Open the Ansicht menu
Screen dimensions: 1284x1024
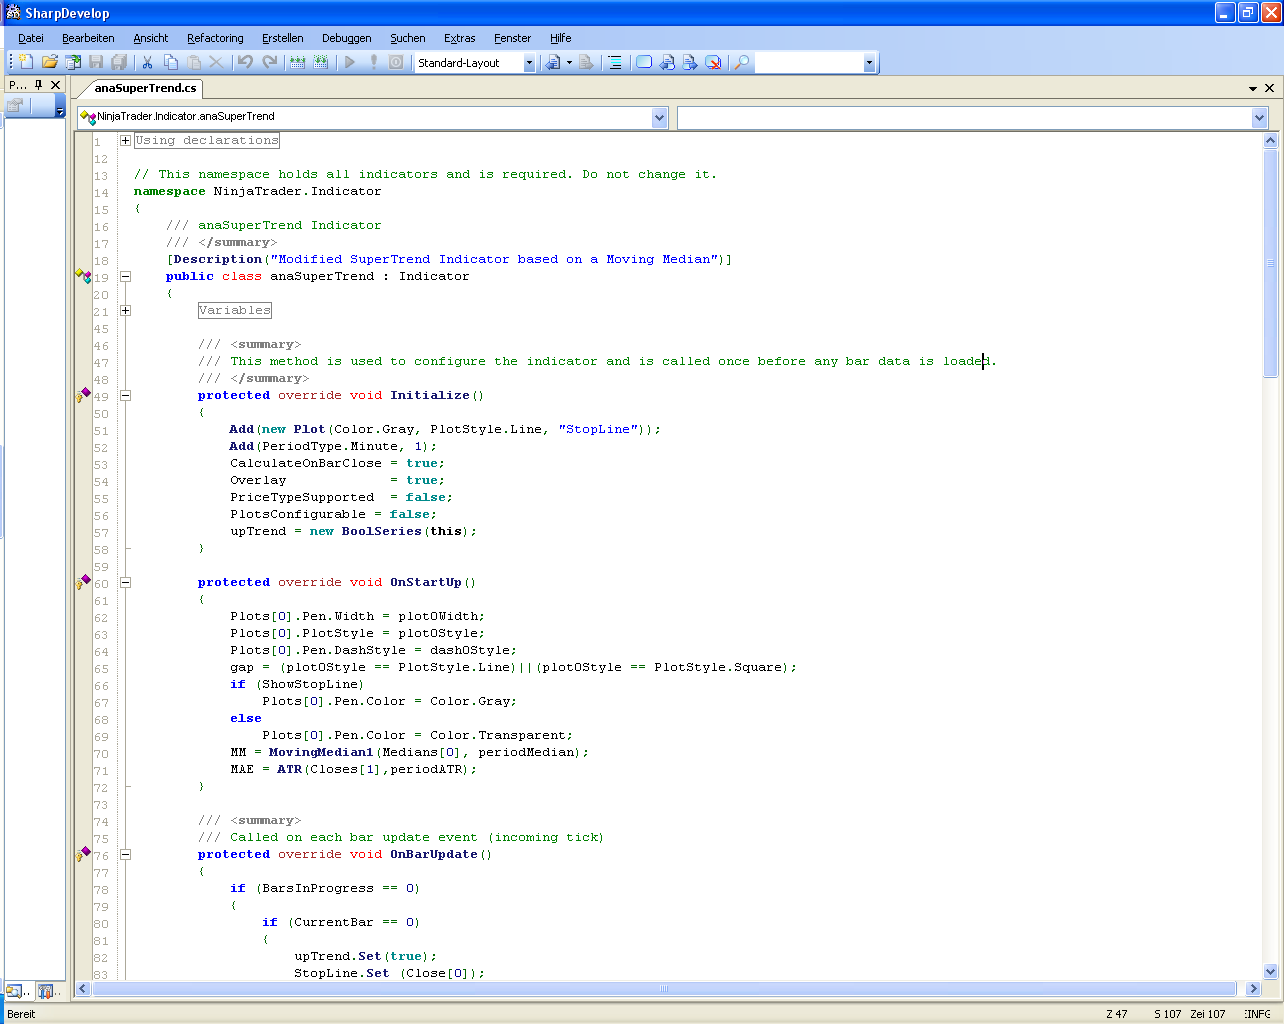(151, 38)
